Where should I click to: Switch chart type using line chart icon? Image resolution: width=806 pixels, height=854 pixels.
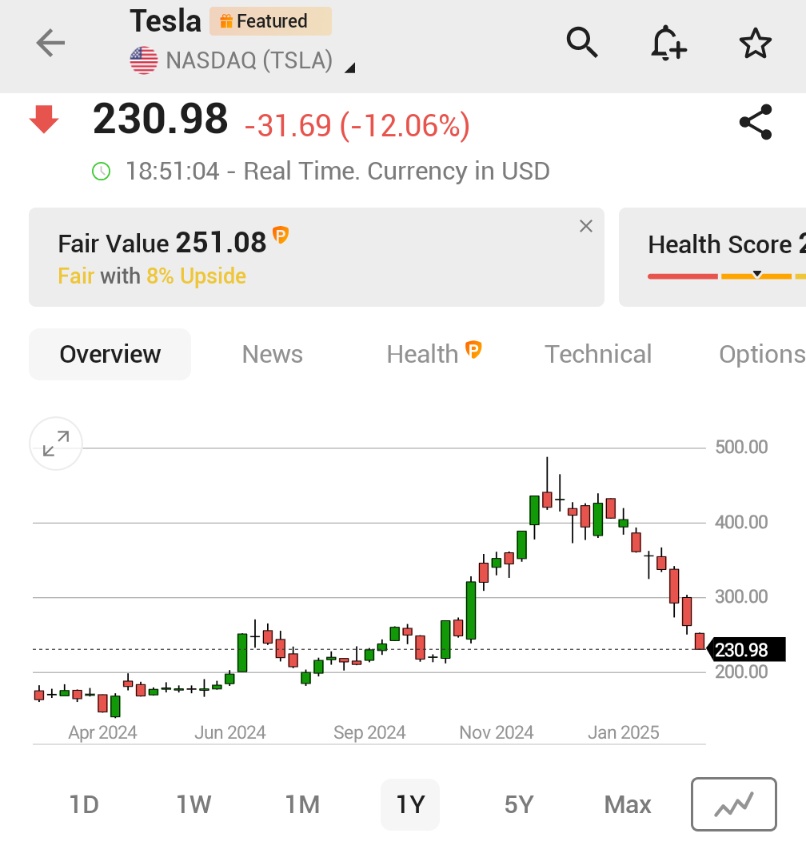click(x=734, y=804)
